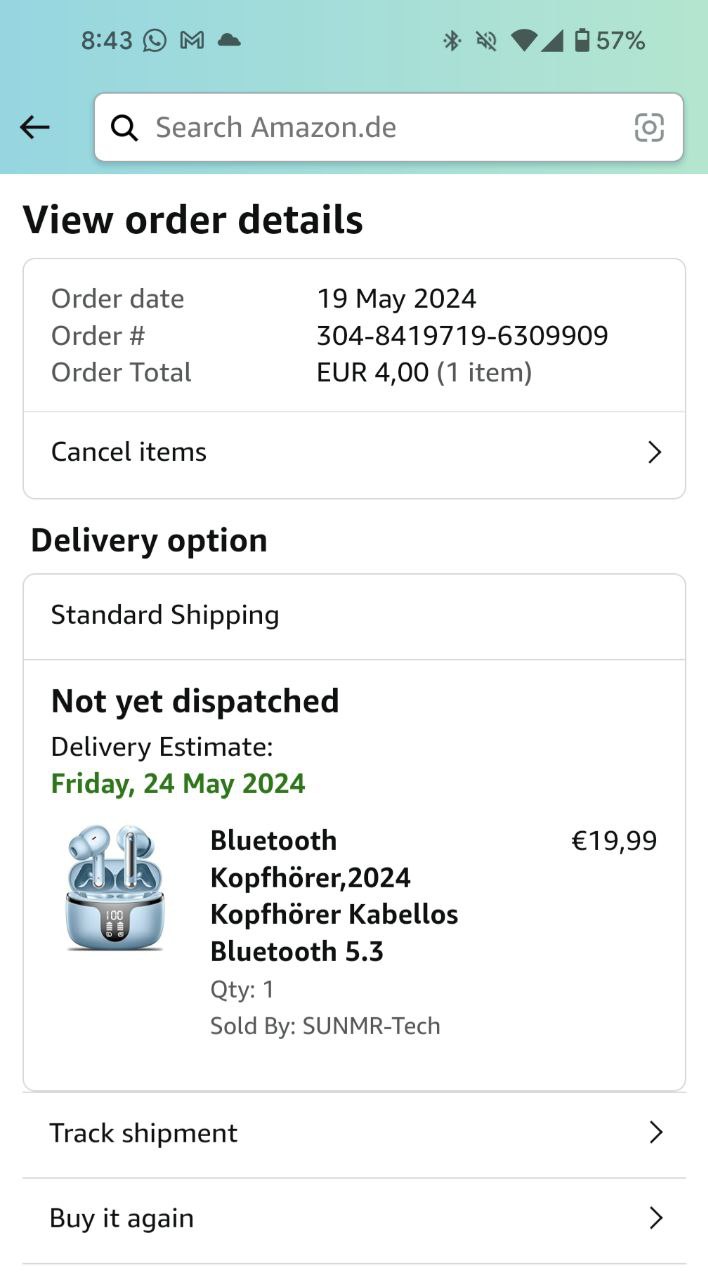Open Track shipment chevron arrow
The image size is (708, 1280).
point(655,1132)
